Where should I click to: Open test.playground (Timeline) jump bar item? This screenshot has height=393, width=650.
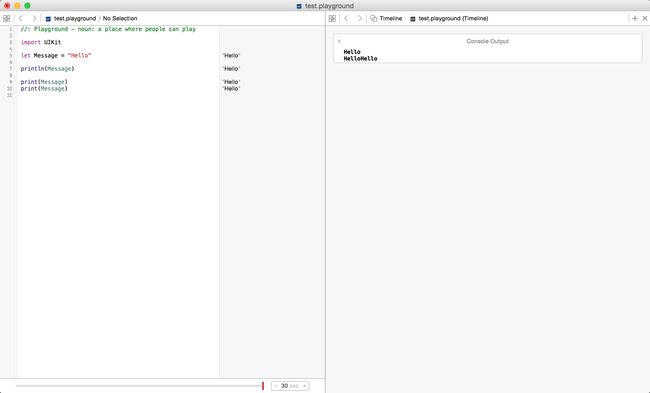tap(453, 19)
